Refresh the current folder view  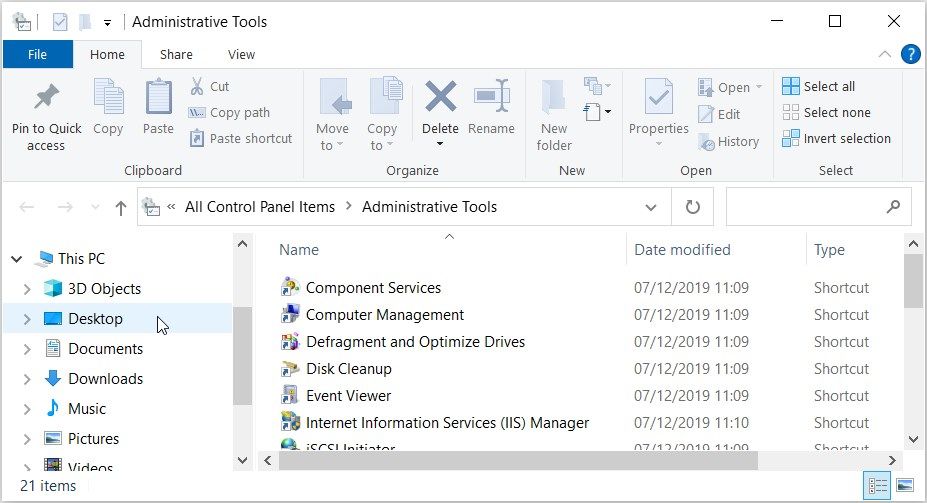(692, 207)
